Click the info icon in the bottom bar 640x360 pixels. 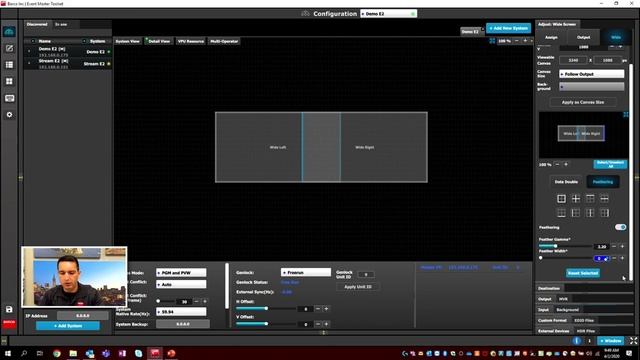(576, 340)
